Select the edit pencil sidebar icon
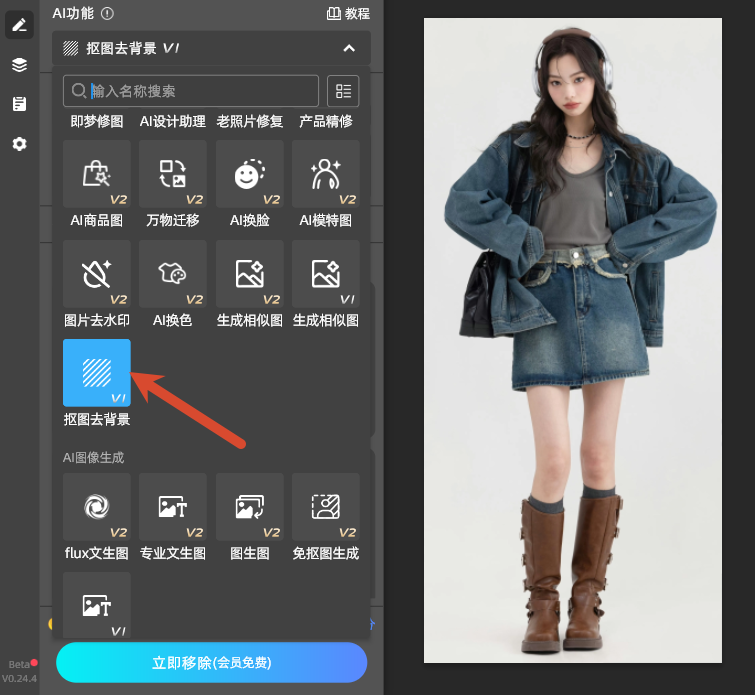Screen dimensions: 755x695 19,25
